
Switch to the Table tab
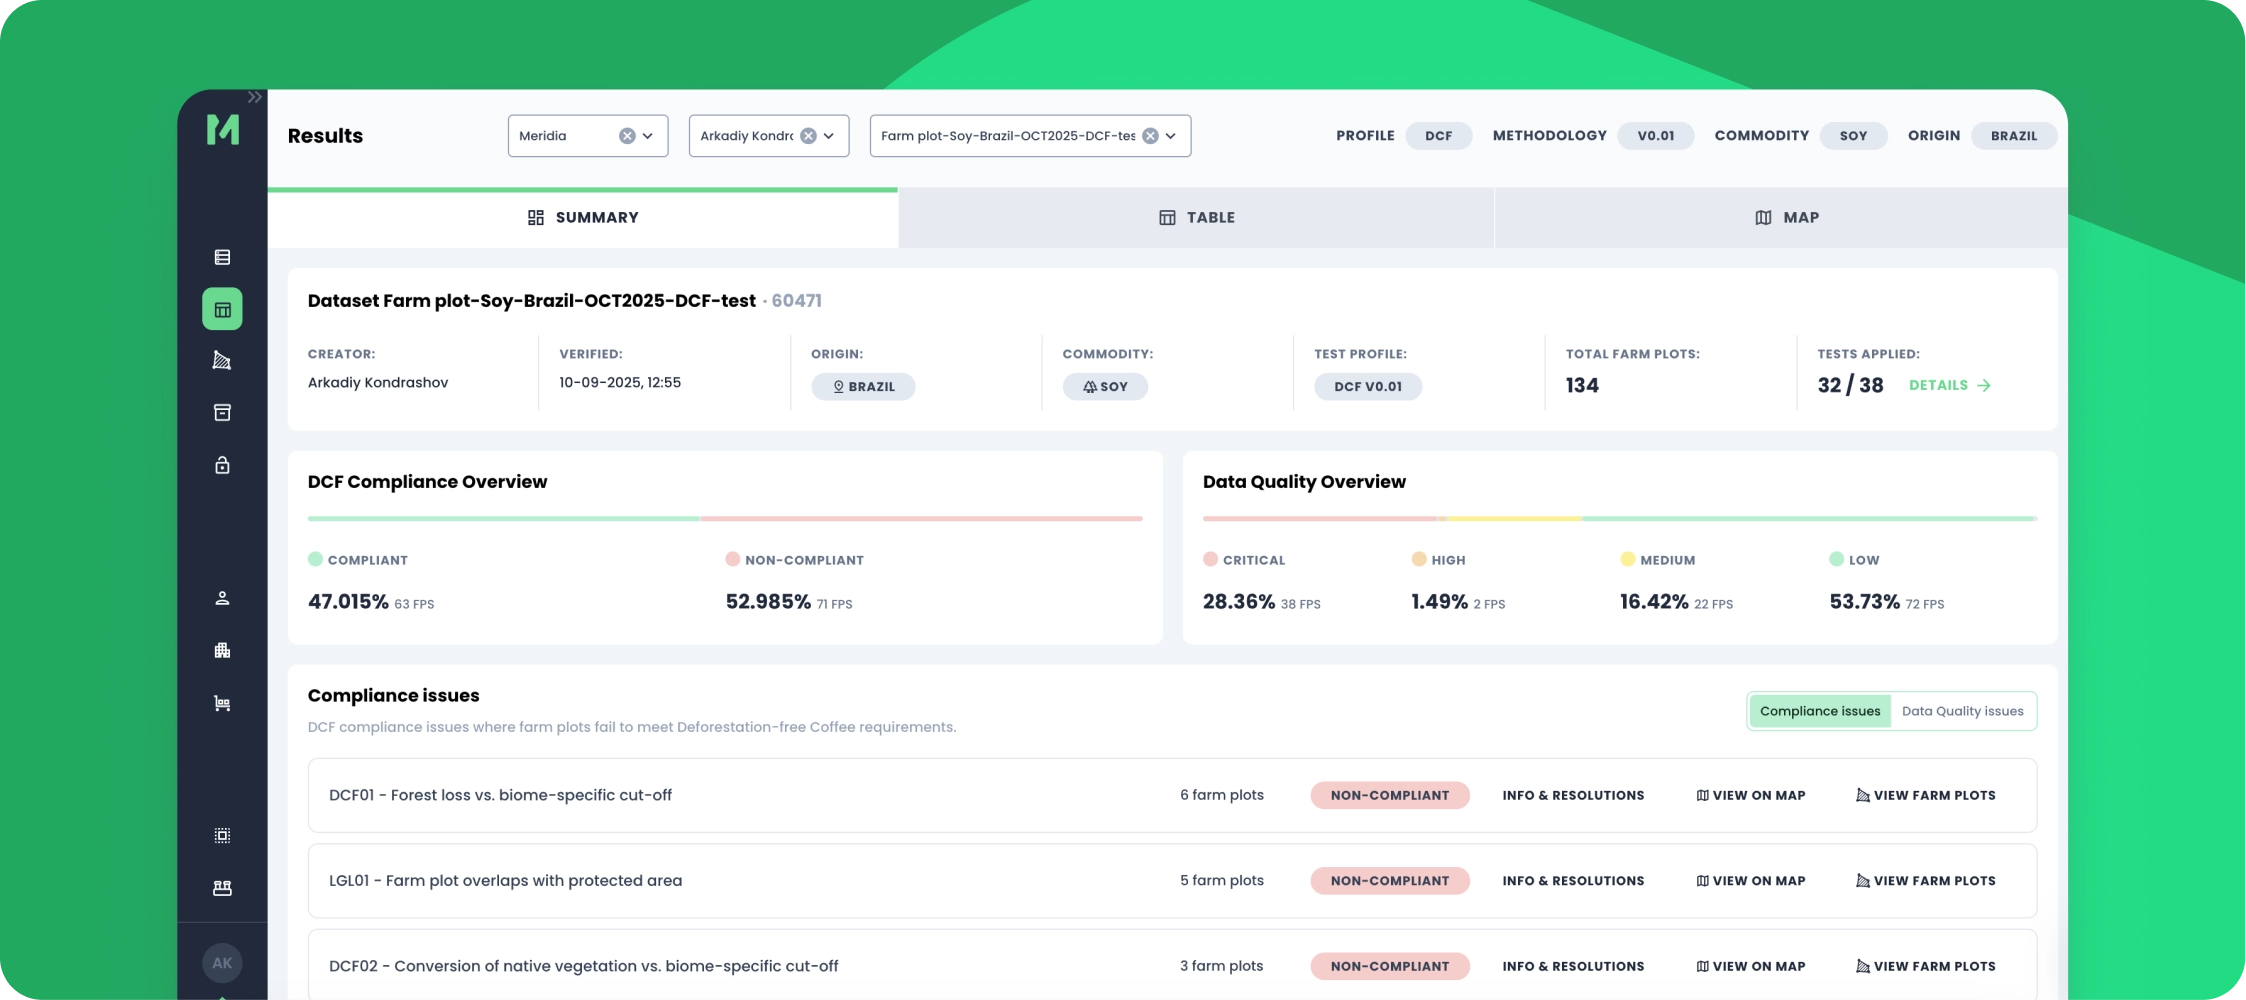(1196, 217)
